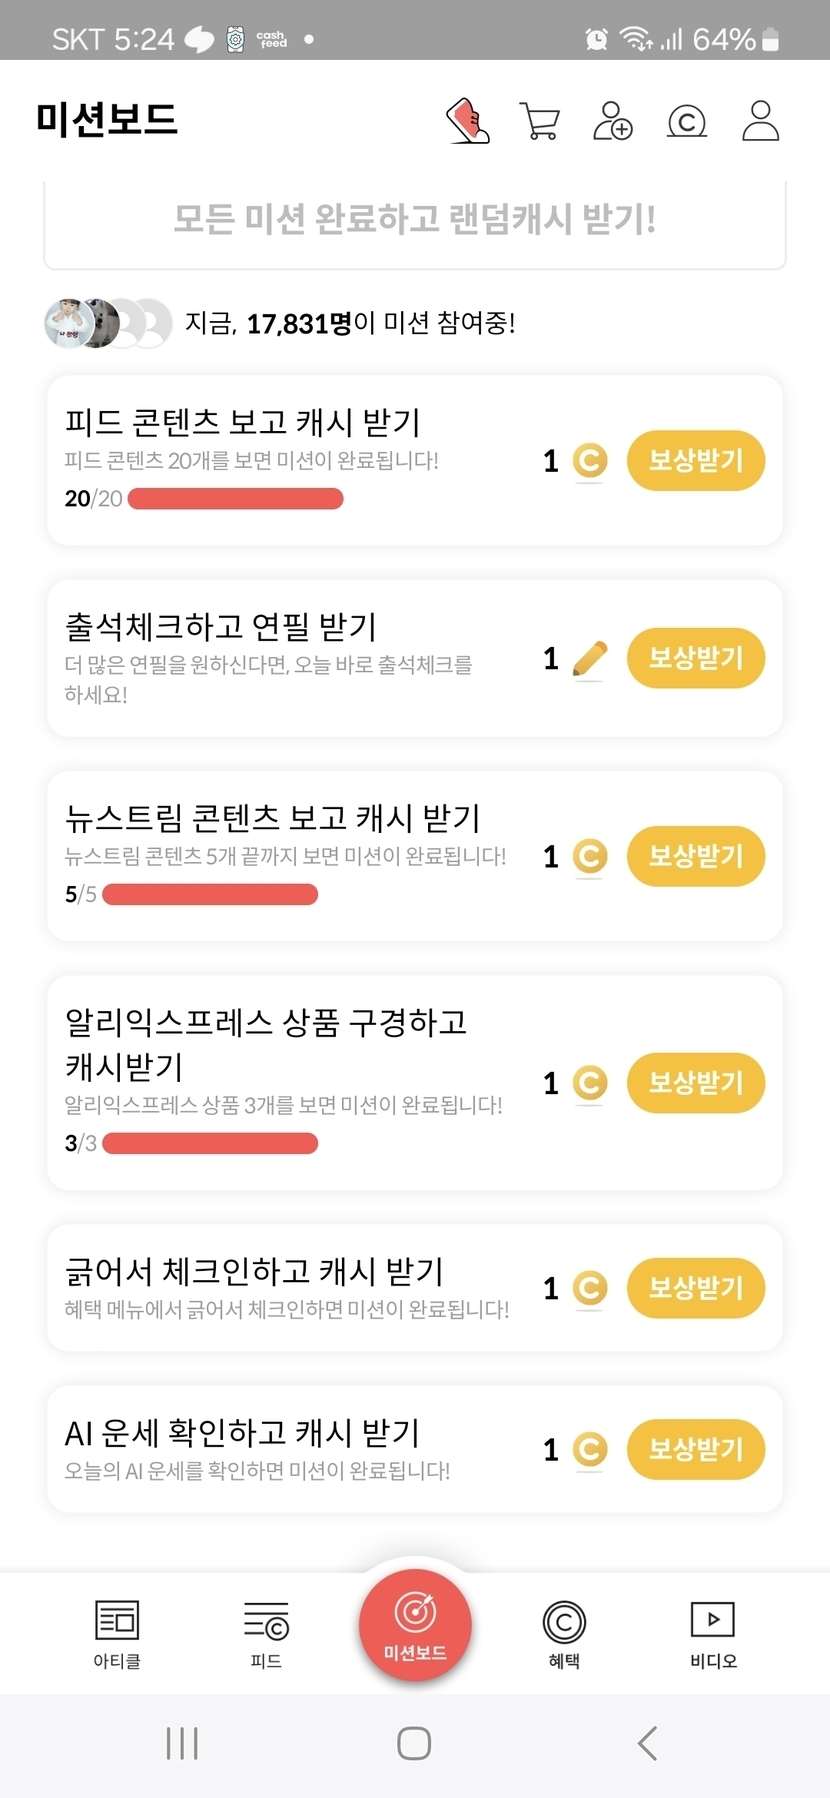Image resolution: width=830 pixels, height=1798 pixels.
Task: Claim reward for AI 운세 mission
Action: pyautogui.click(x=696, y=1449)
